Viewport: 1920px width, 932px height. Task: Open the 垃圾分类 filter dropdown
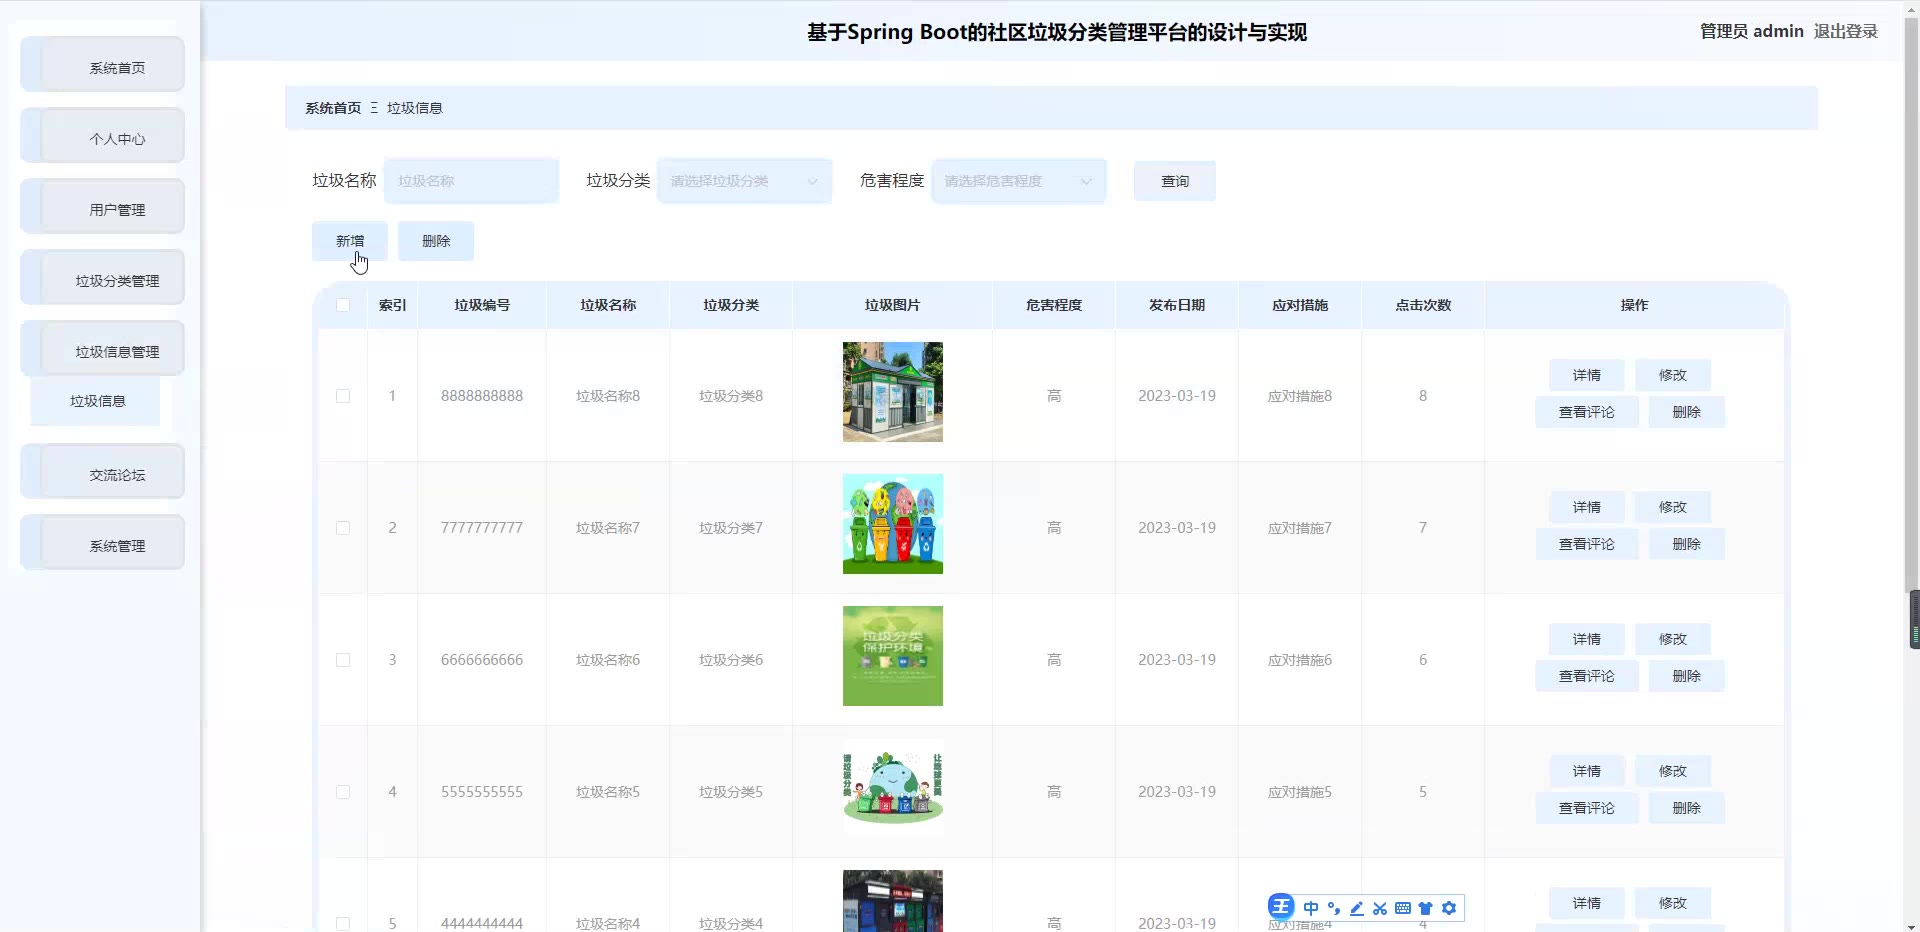pyautogui.click(x=744, y=181)
